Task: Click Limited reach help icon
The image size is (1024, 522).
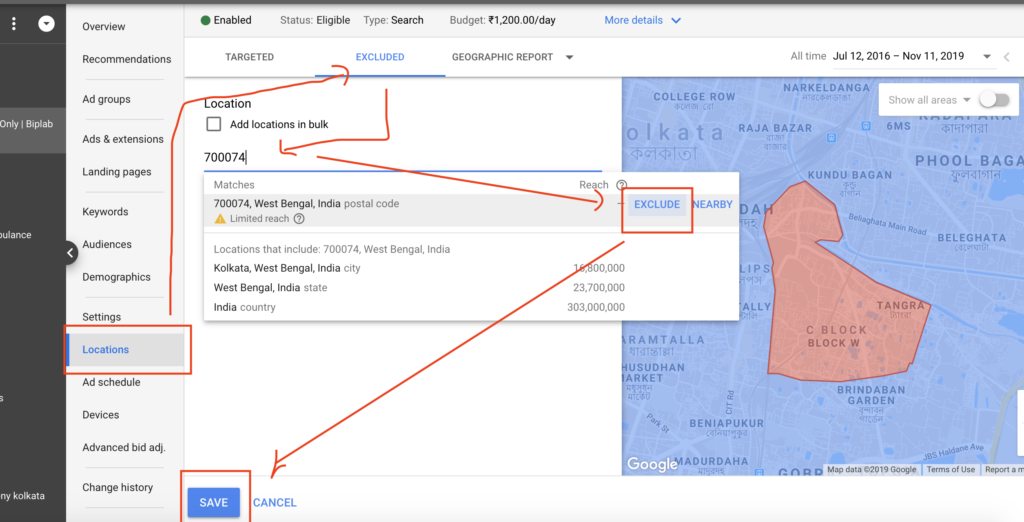Action: click(x=299, y=219)
